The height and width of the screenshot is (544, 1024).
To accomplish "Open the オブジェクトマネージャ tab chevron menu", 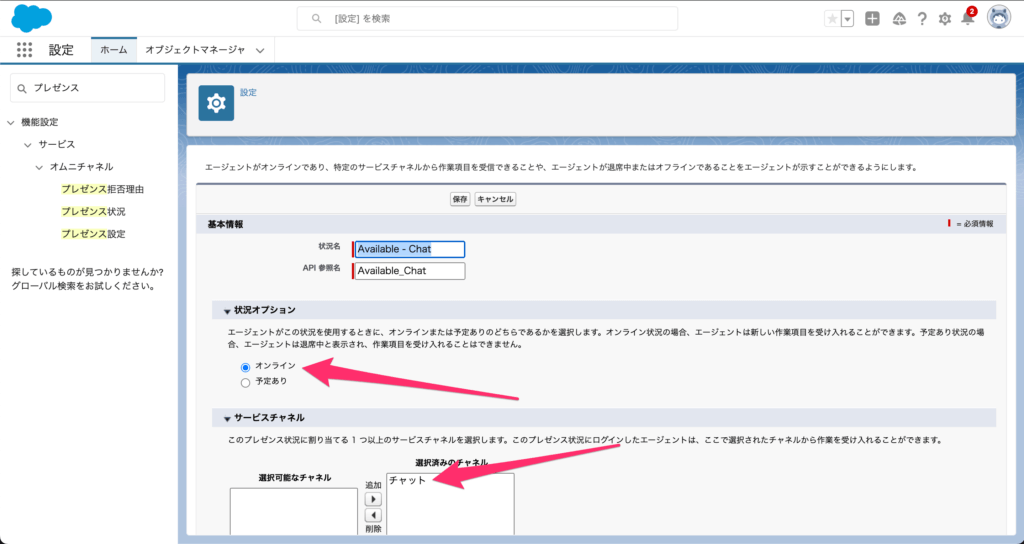I will (x=260, y=50).
